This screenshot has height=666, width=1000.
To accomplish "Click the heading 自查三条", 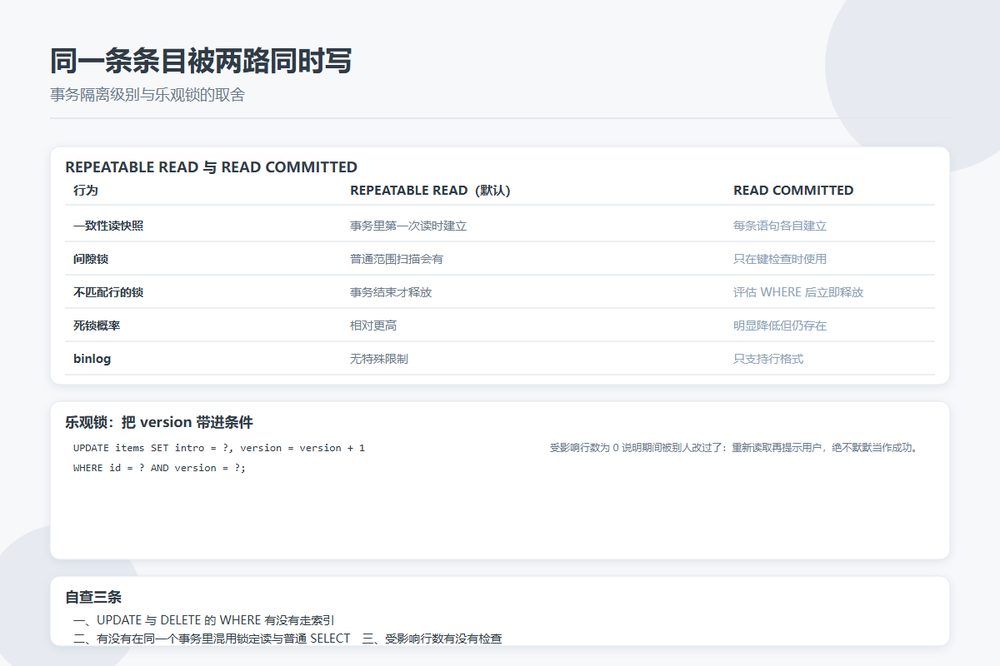I will (x=93, y=597).
